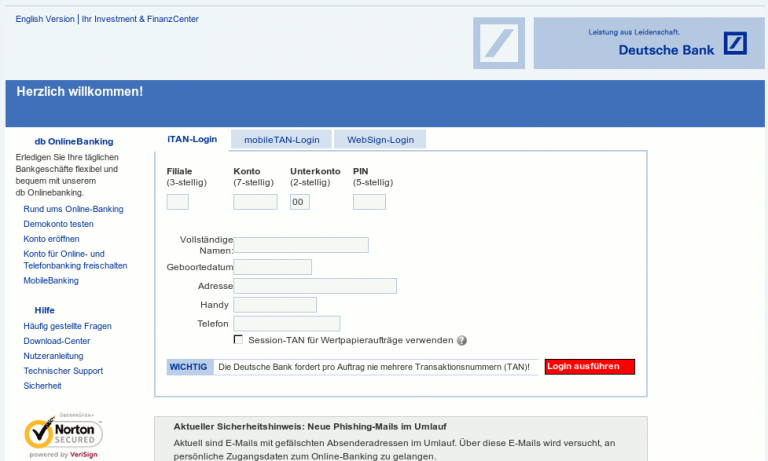Click the Norton Secured seal
Viewport: 768px width, 461px height.
[x=63, y=431]
